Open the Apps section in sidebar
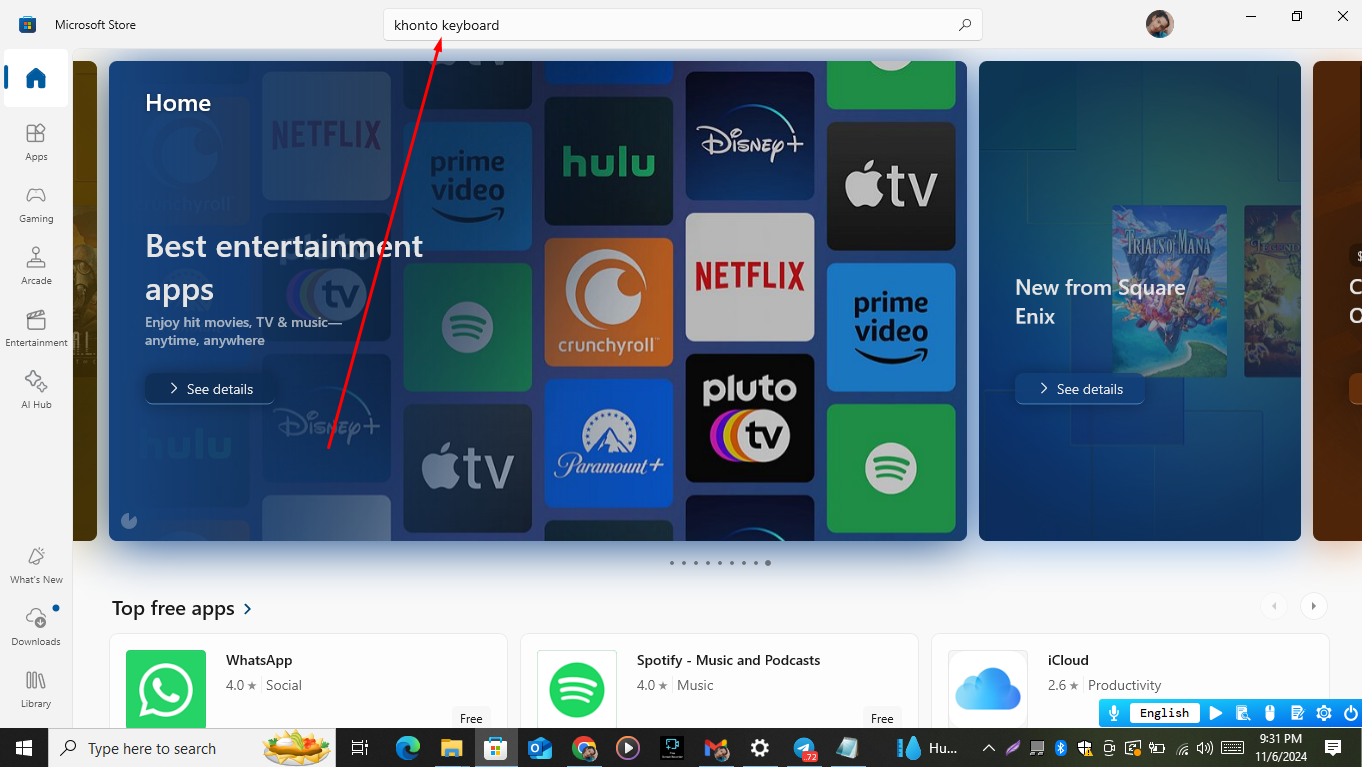Screen dimensions: 1362x767 [36, 141]
